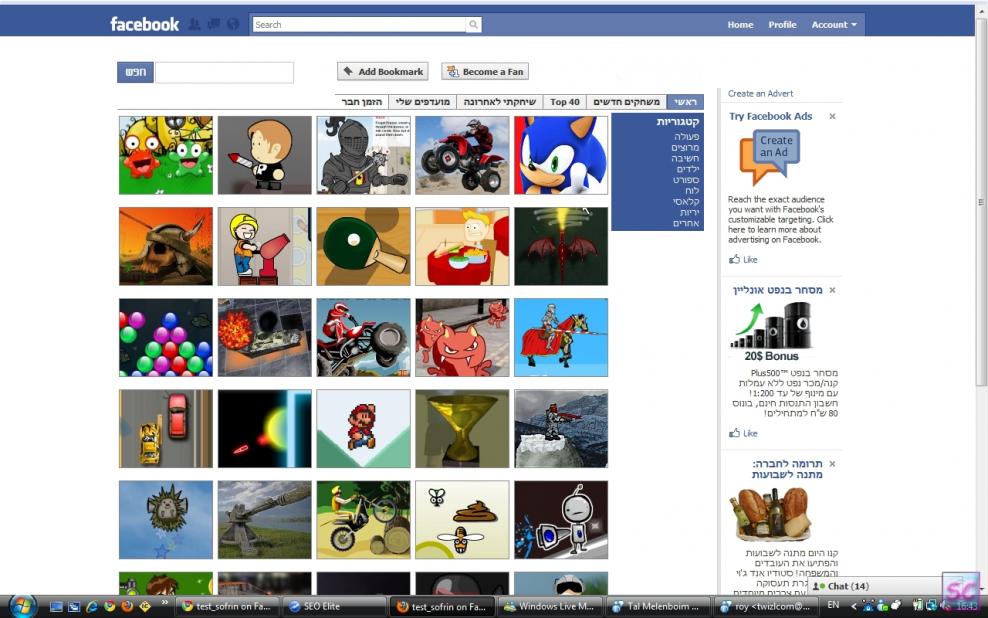Open the red ATV quad game thumbnail
988x618 pixels.
click(x=462, y=155)
